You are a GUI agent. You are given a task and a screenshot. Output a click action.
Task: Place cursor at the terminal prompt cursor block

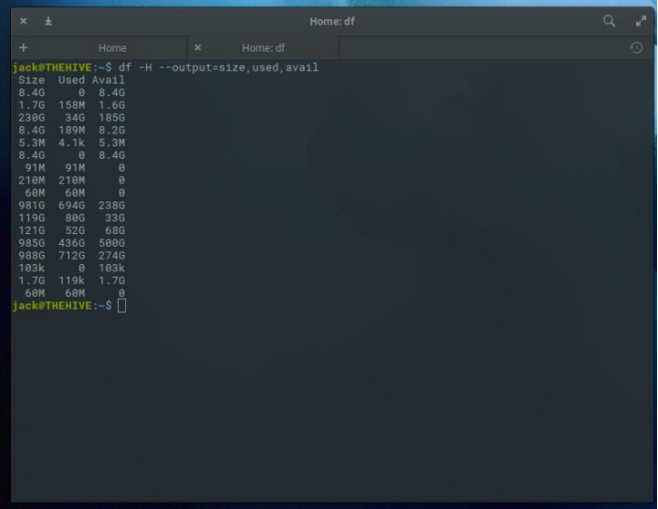pyautogui.click(x=122, y=306)
